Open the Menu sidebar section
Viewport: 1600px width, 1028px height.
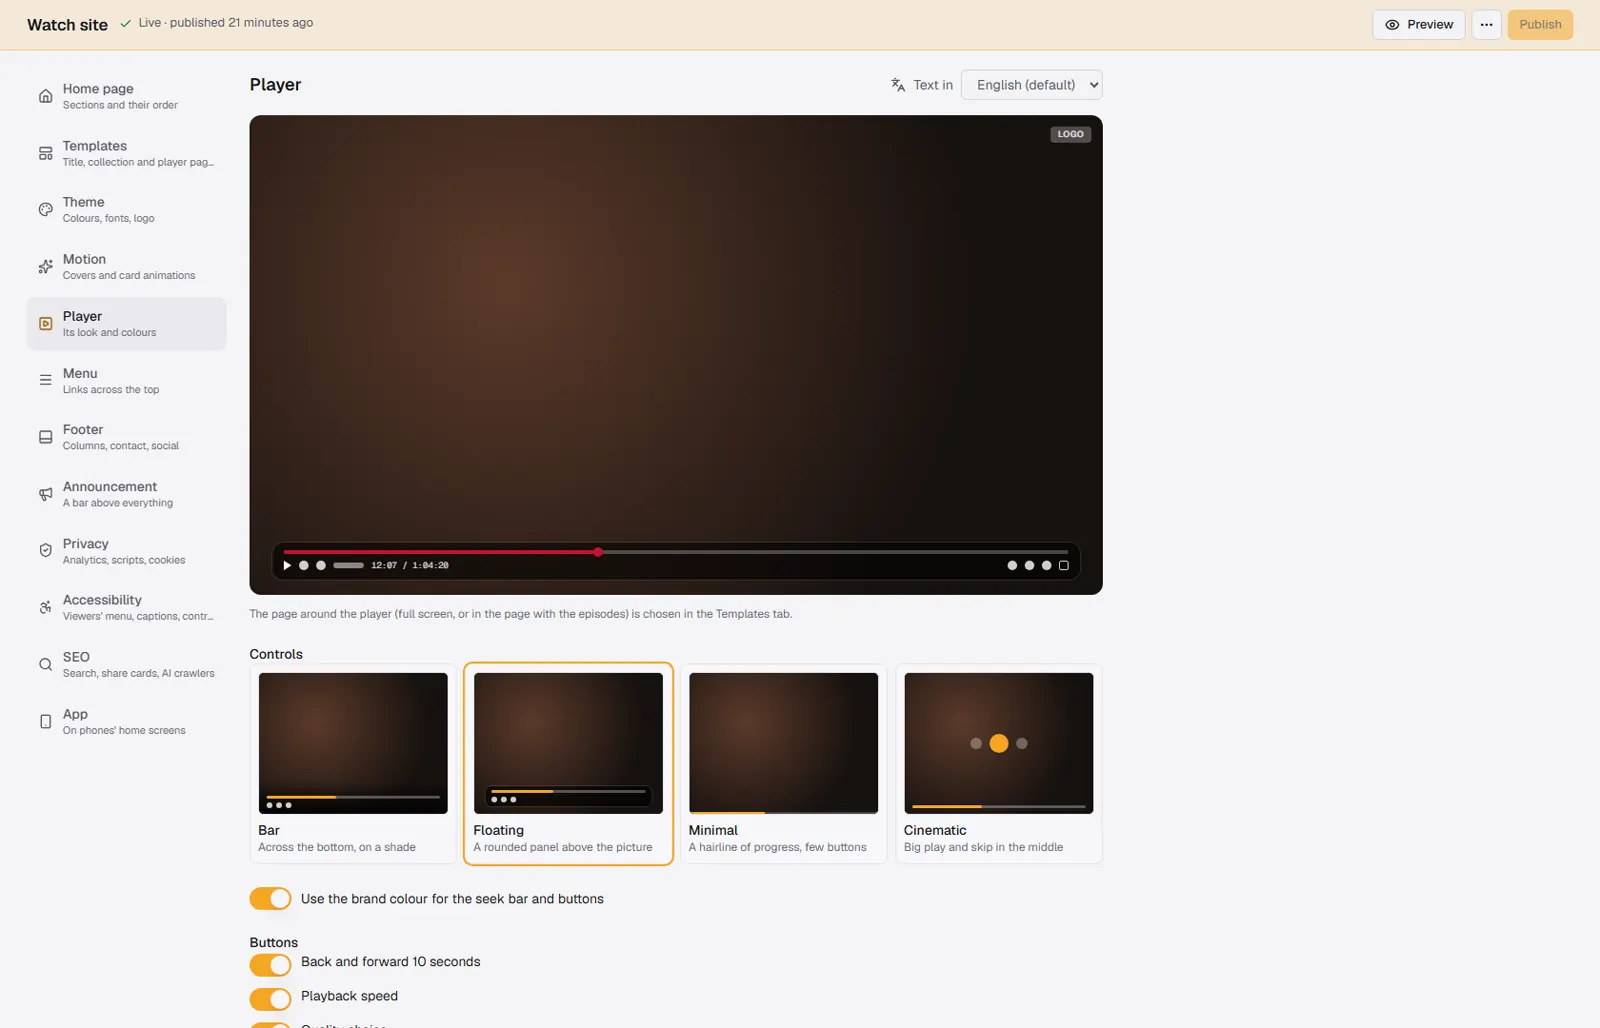tap(127, 381)
